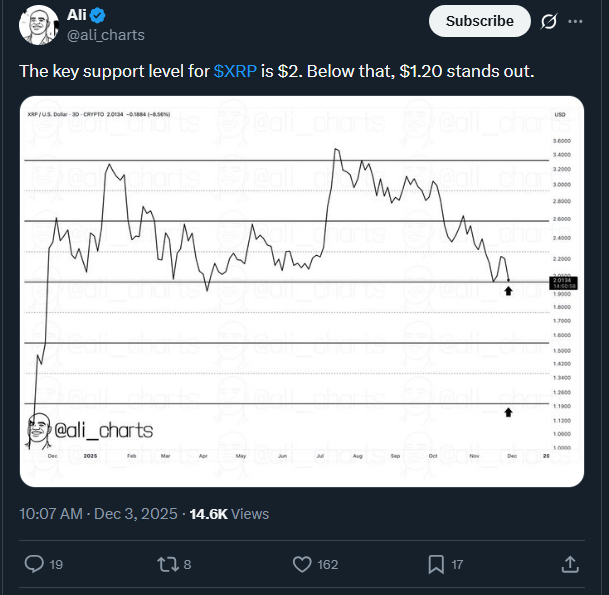This screenshot has height=595, width=609.
Task: Click the 162 likes count
Action: click(x=327, y=565)
